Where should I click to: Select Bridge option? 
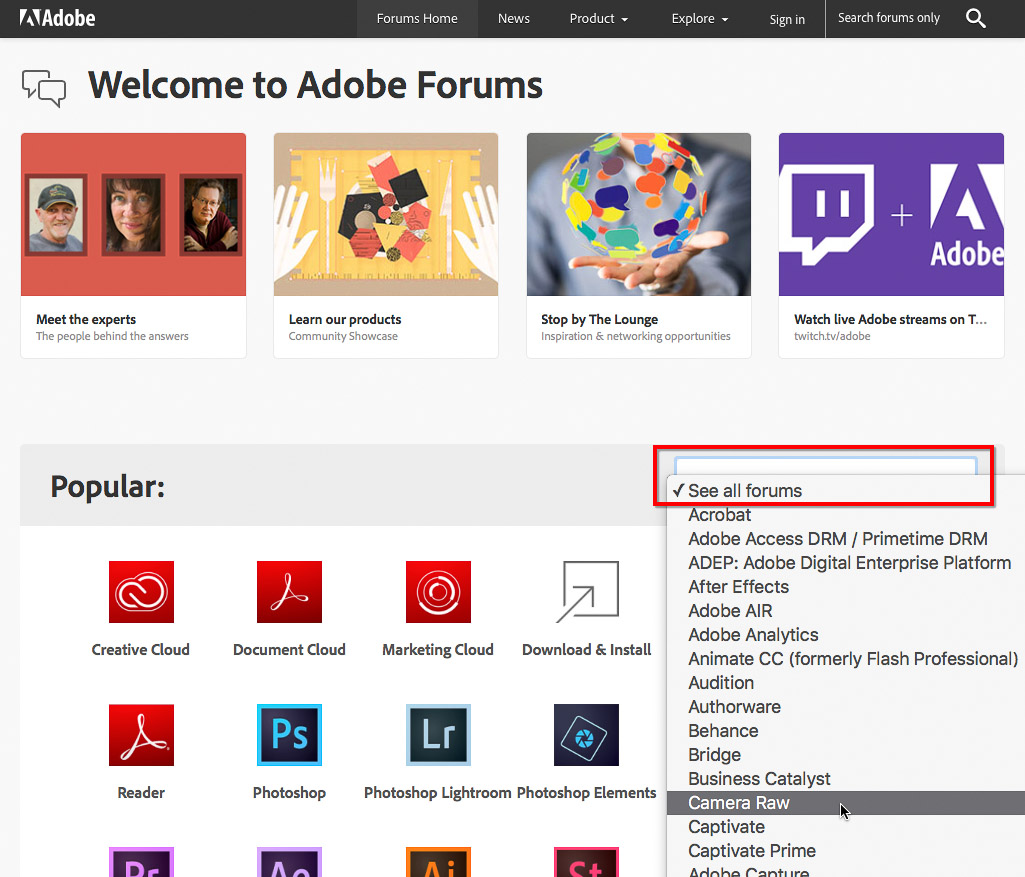pos(846,755)
